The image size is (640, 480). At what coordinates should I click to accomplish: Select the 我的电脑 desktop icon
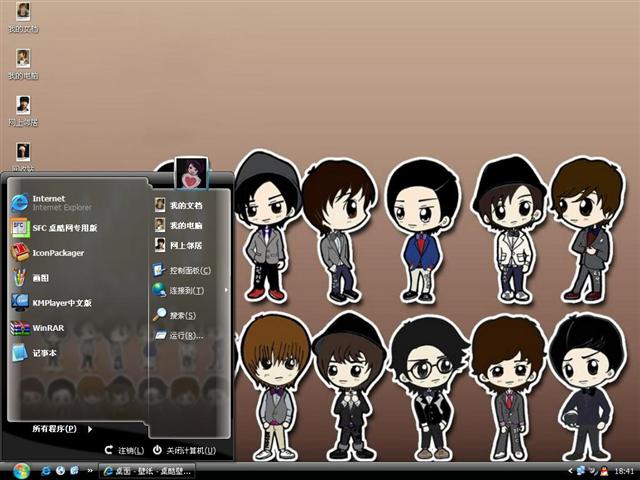pyautogui.click(x=23, y=64)
